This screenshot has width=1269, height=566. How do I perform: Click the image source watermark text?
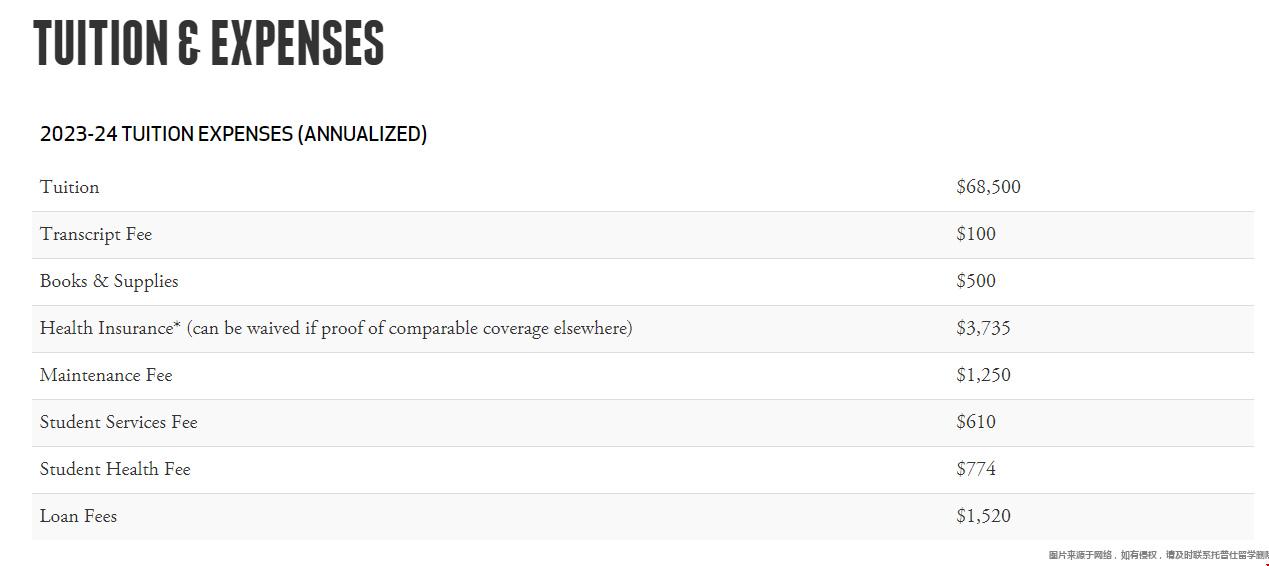click(1158, 554)
